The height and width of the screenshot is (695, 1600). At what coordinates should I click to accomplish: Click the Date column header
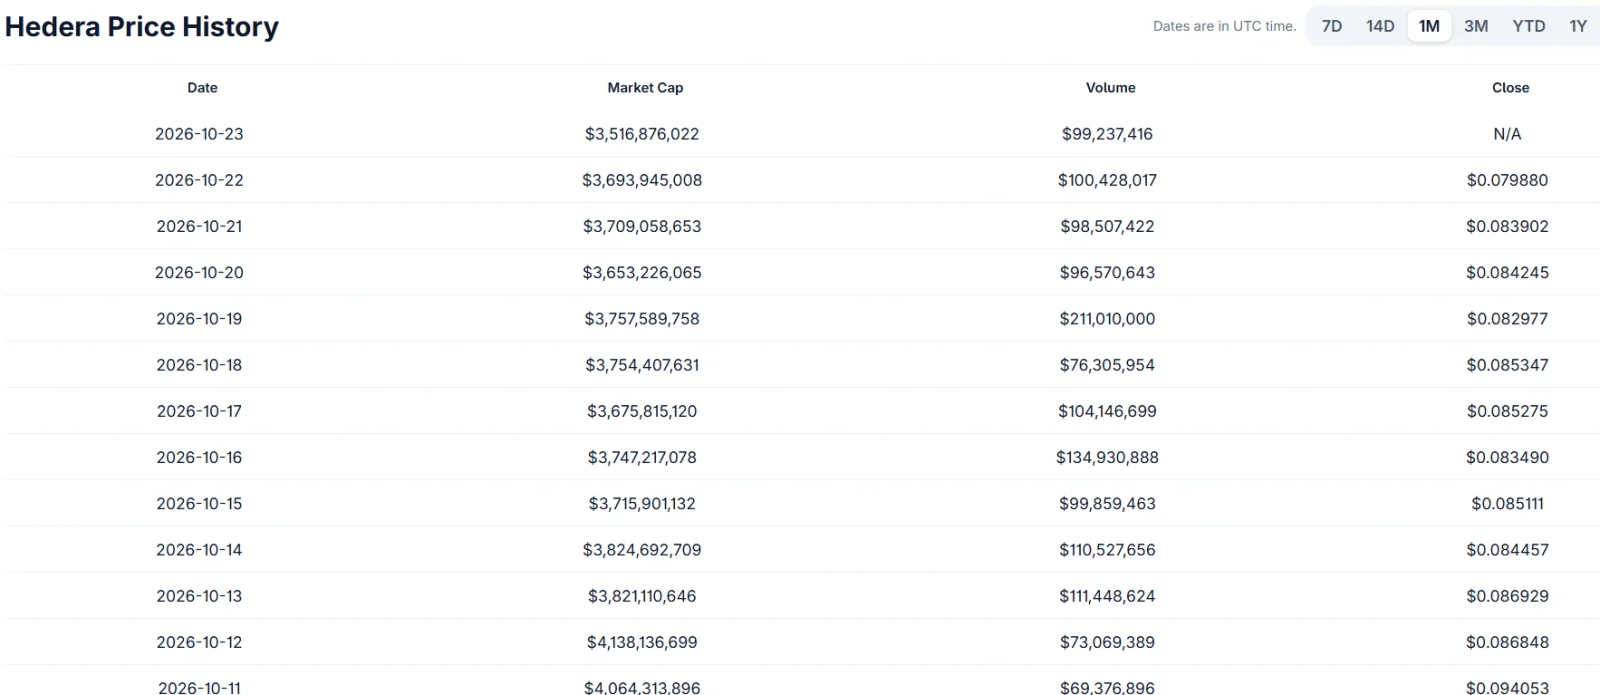[202, 88]
